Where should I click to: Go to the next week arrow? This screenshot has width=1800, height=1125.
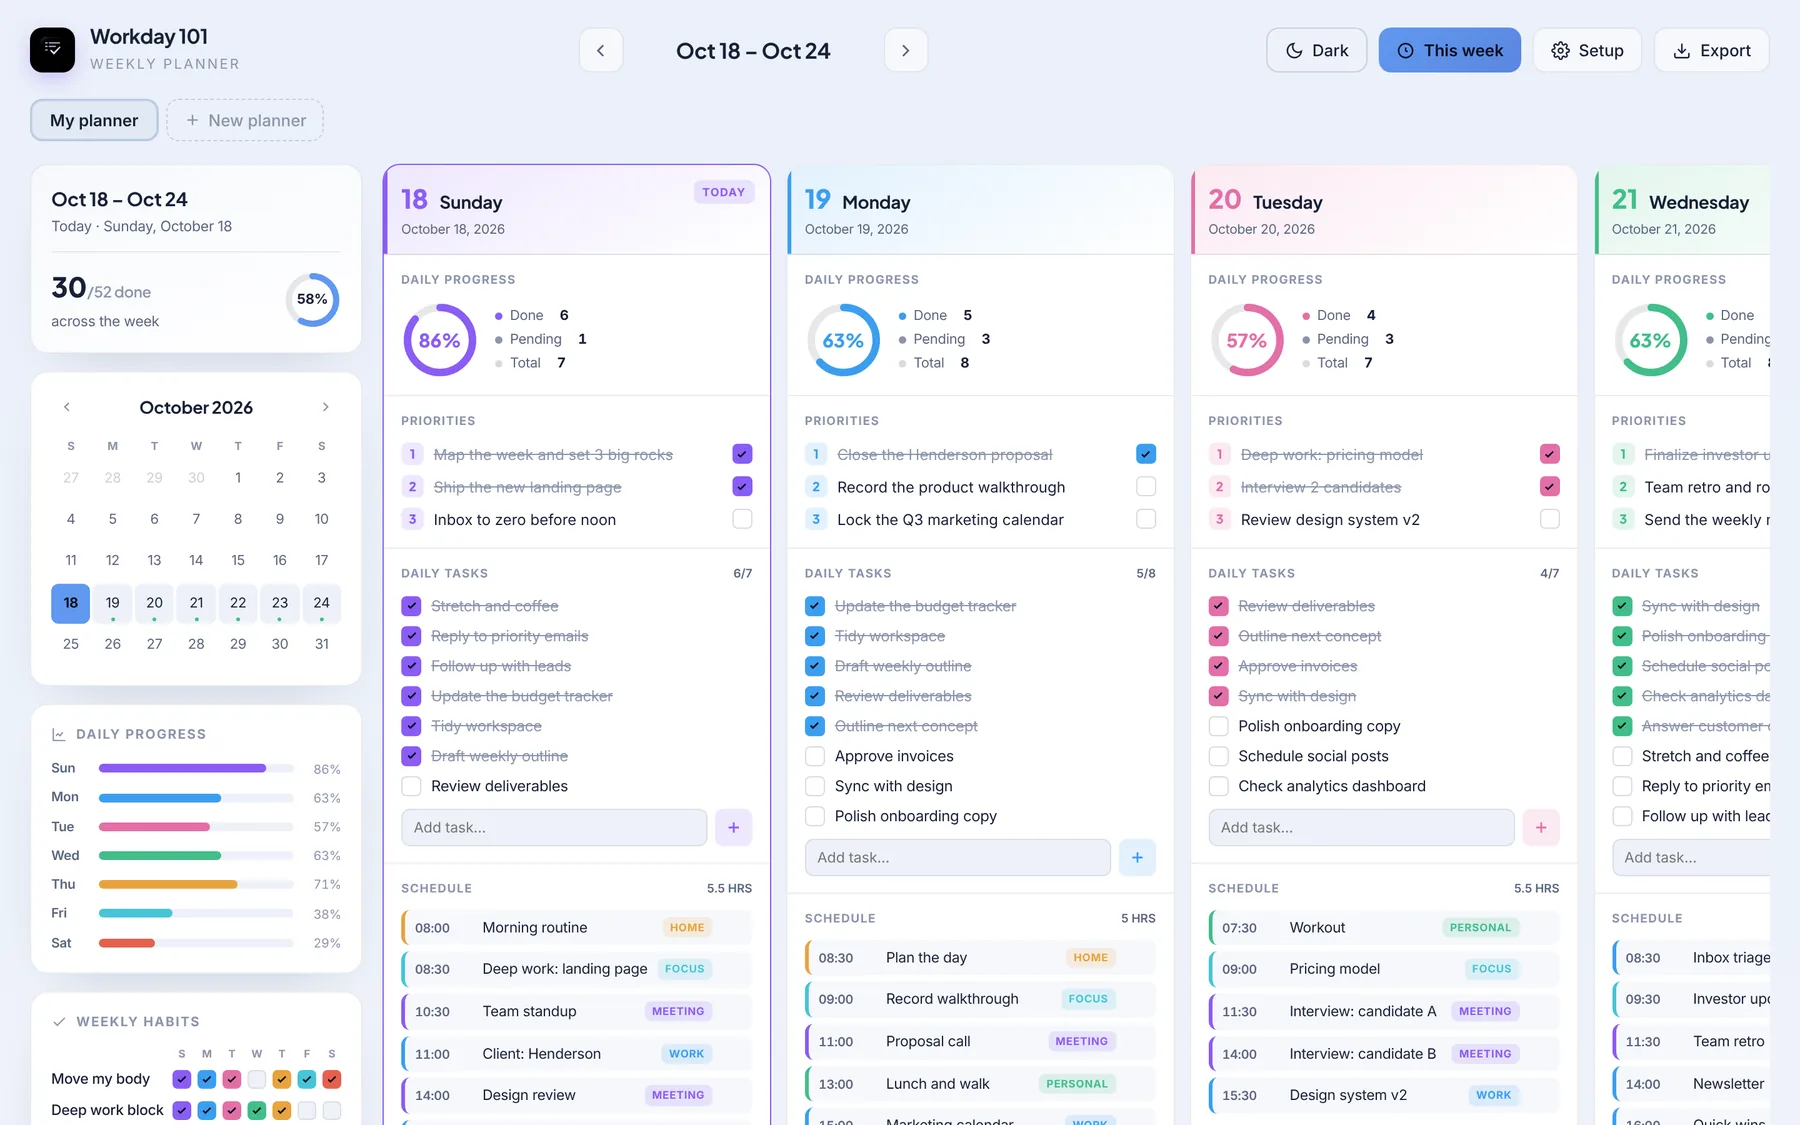click(906, 50)
